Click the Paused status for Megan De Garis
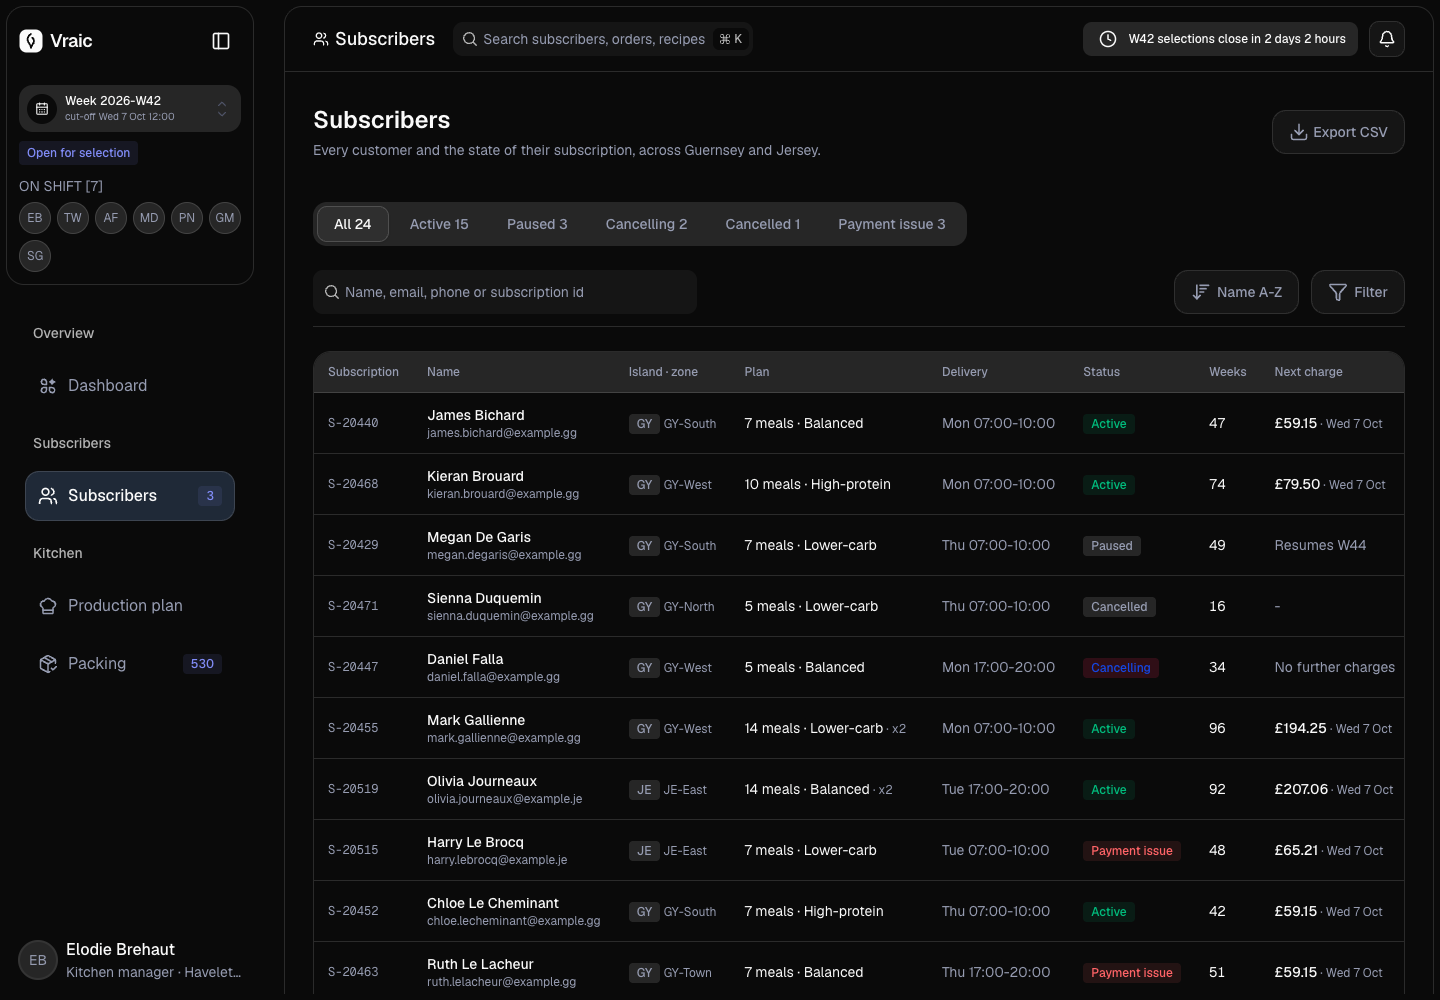 point(1112,546)
